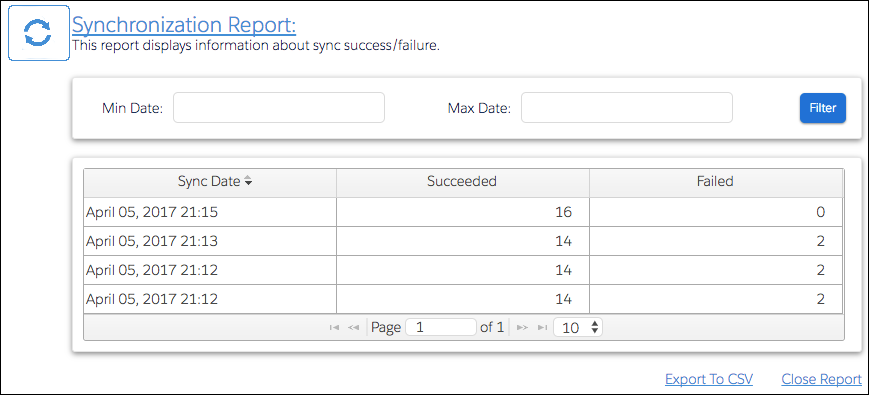This screenshot has width=869, height=395.
Task: Toggle the Sync Date sort arrow icon
Action: (x=248, y=181)
